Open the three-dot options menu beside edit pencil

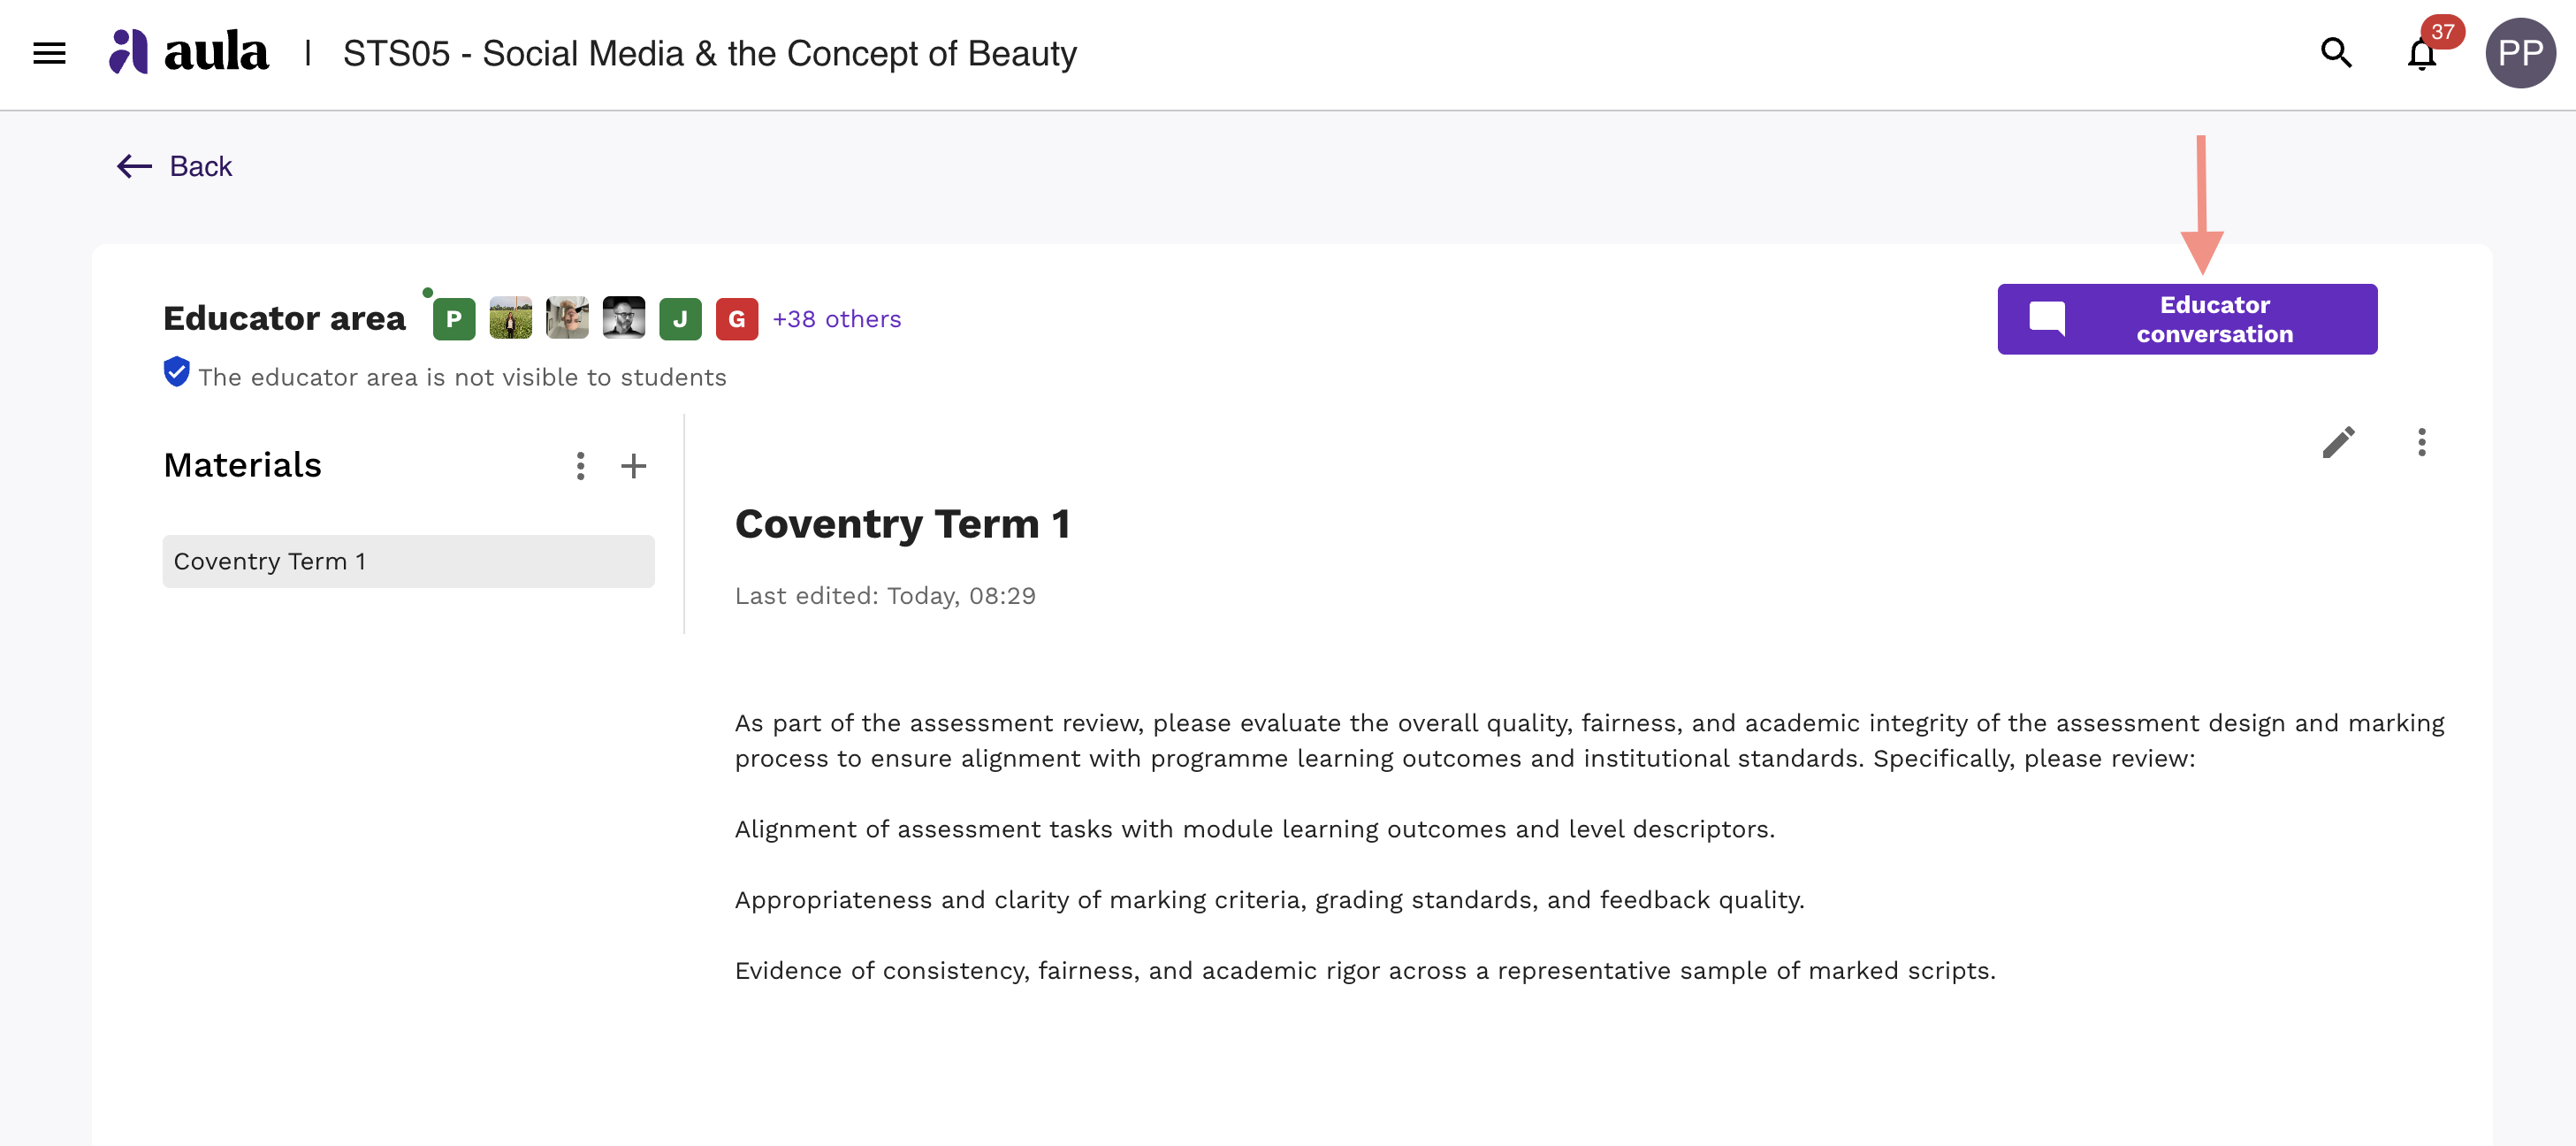click(x=2421, y=442)
